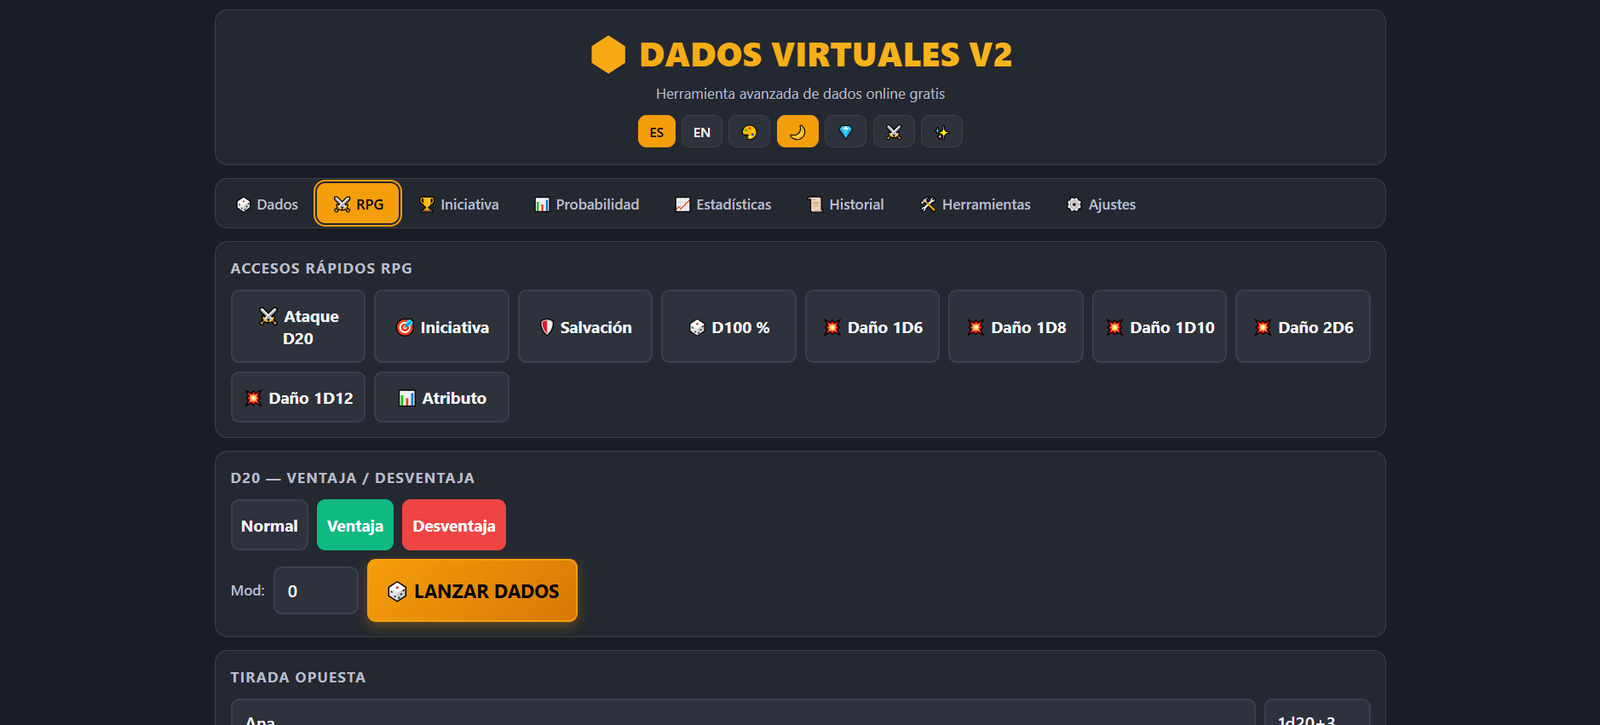
Task: Go to the Iniciativa trophy tab
Action: (x=459, y=204)
